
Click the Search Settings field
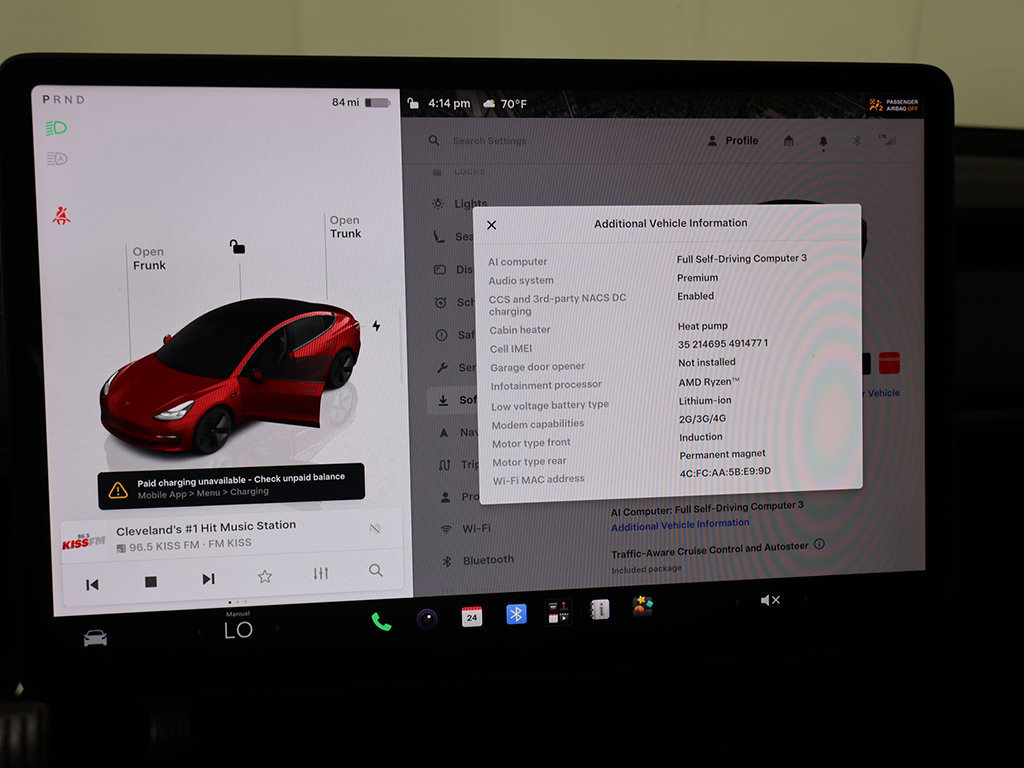coord(490,140)
